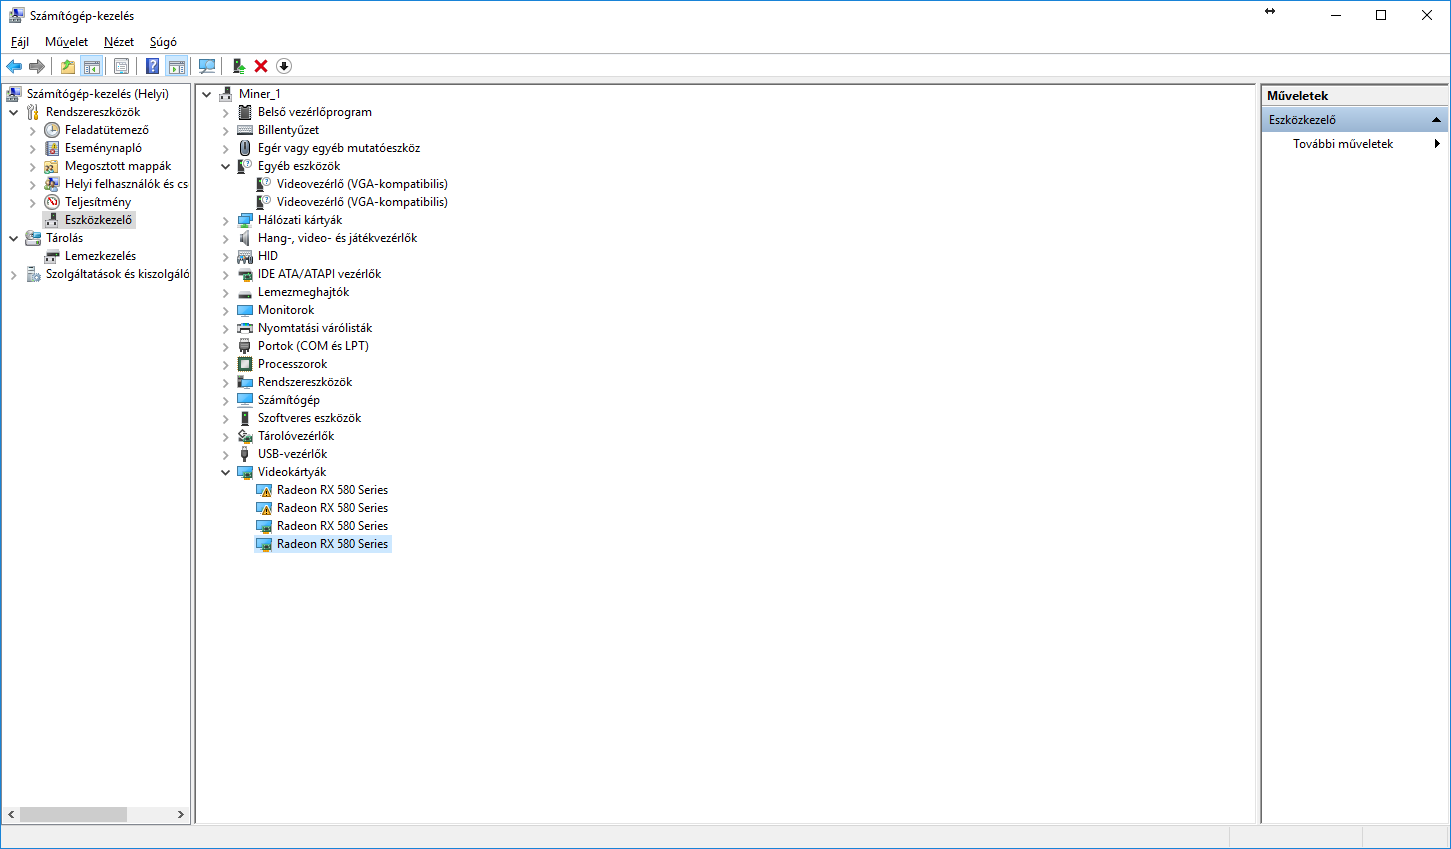Toggle the action pane toolbar icon

click(x=177, y=66)
